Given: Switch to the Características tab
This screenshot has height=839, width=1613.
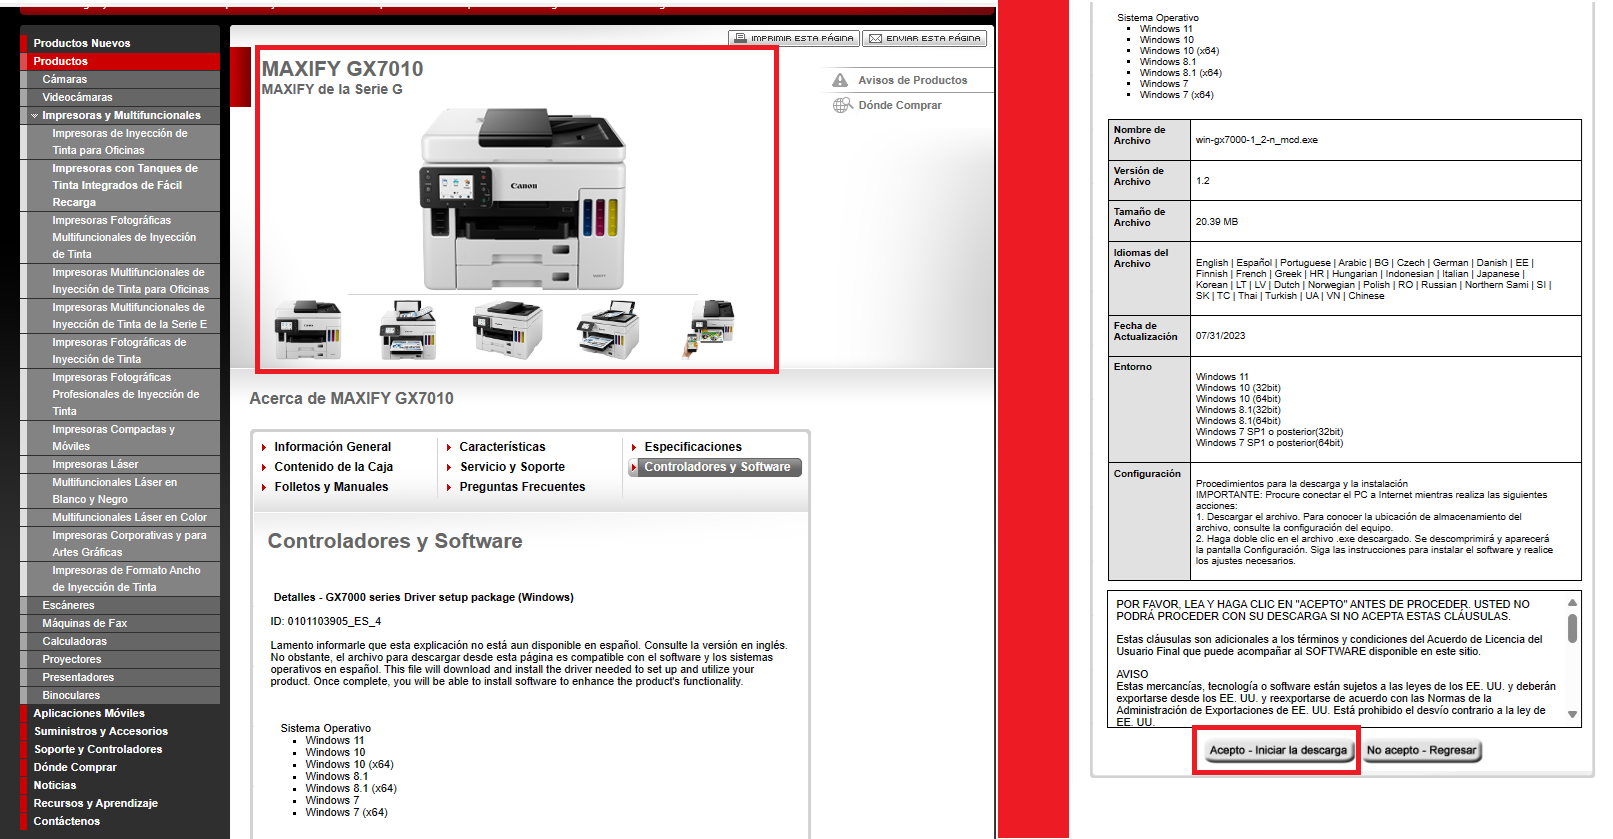Looking at the screenshot, I should click(502, 447).
